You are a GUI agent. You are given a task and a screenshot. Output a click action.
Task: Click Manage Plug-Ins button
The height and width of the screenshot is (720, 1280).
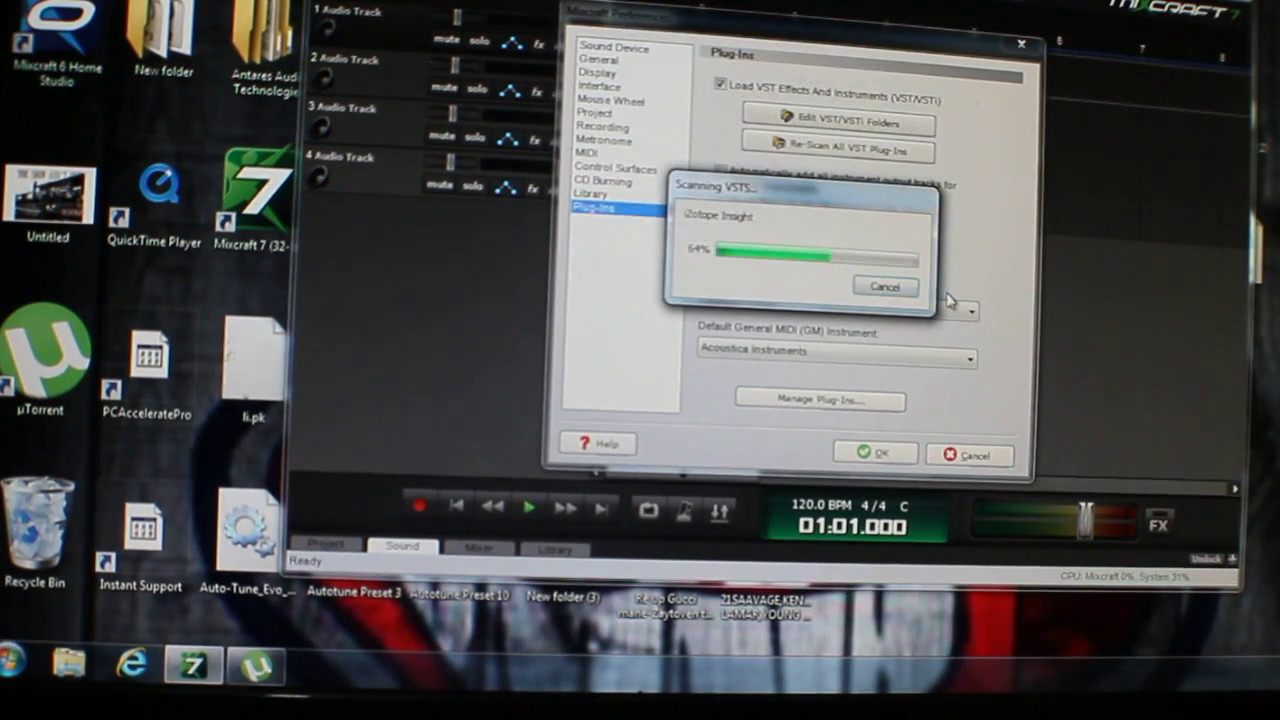point(820,399)
